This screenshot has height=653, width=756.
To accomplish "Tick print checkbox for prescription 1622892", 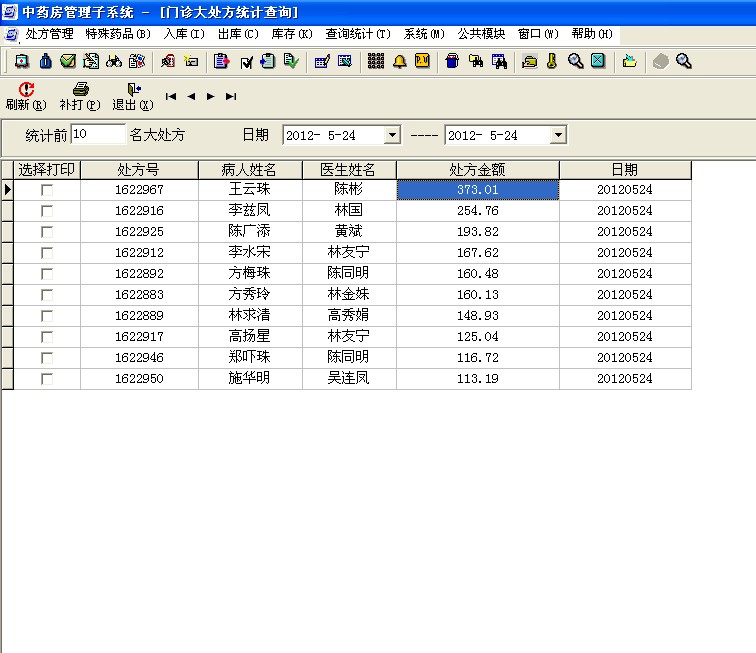I will tap(47, 274).
